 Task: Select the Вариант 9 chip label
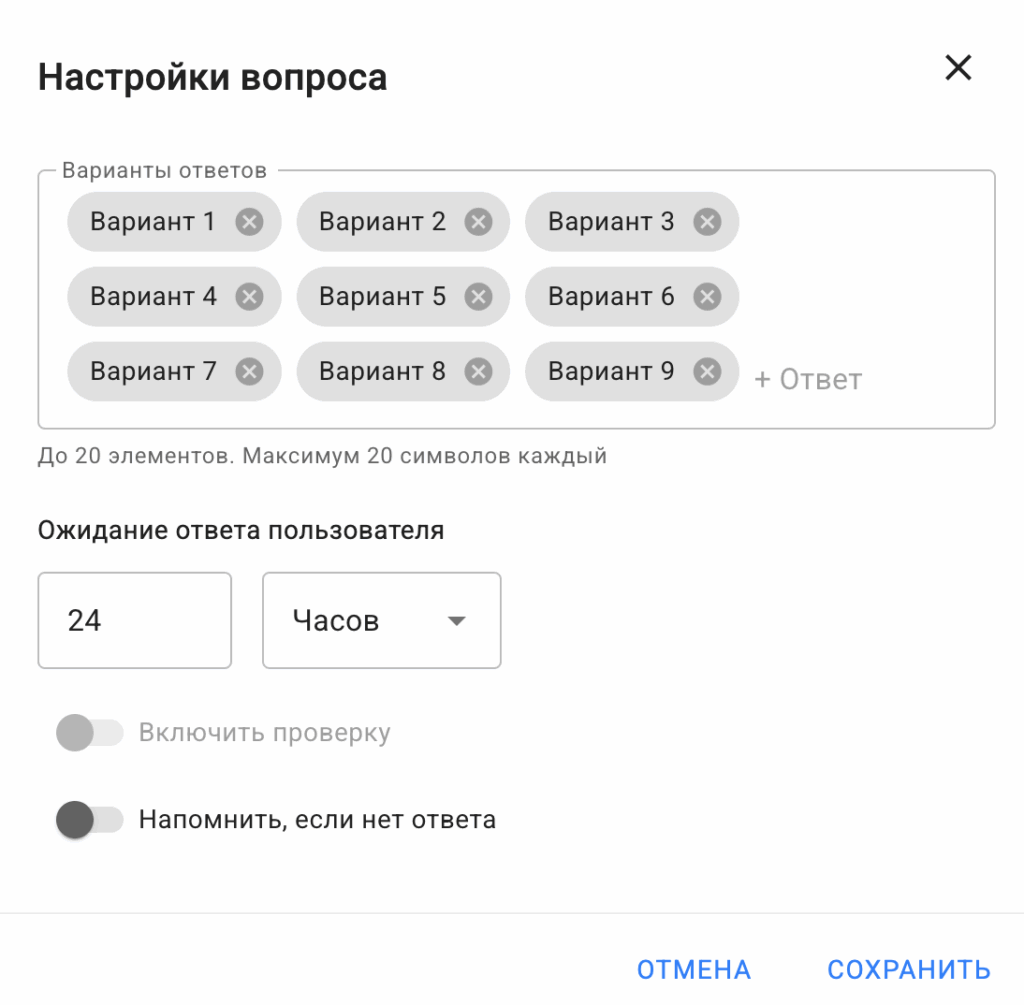point(611,372)
